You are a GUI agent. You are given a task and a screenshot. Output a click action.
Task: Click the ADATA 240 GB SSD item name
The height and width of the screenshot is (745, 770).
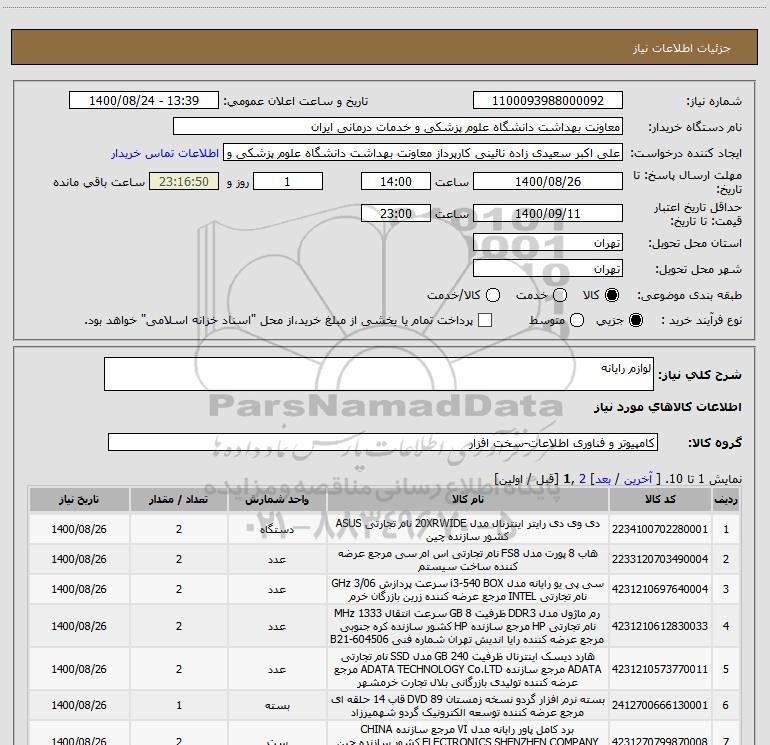(468, 669)
